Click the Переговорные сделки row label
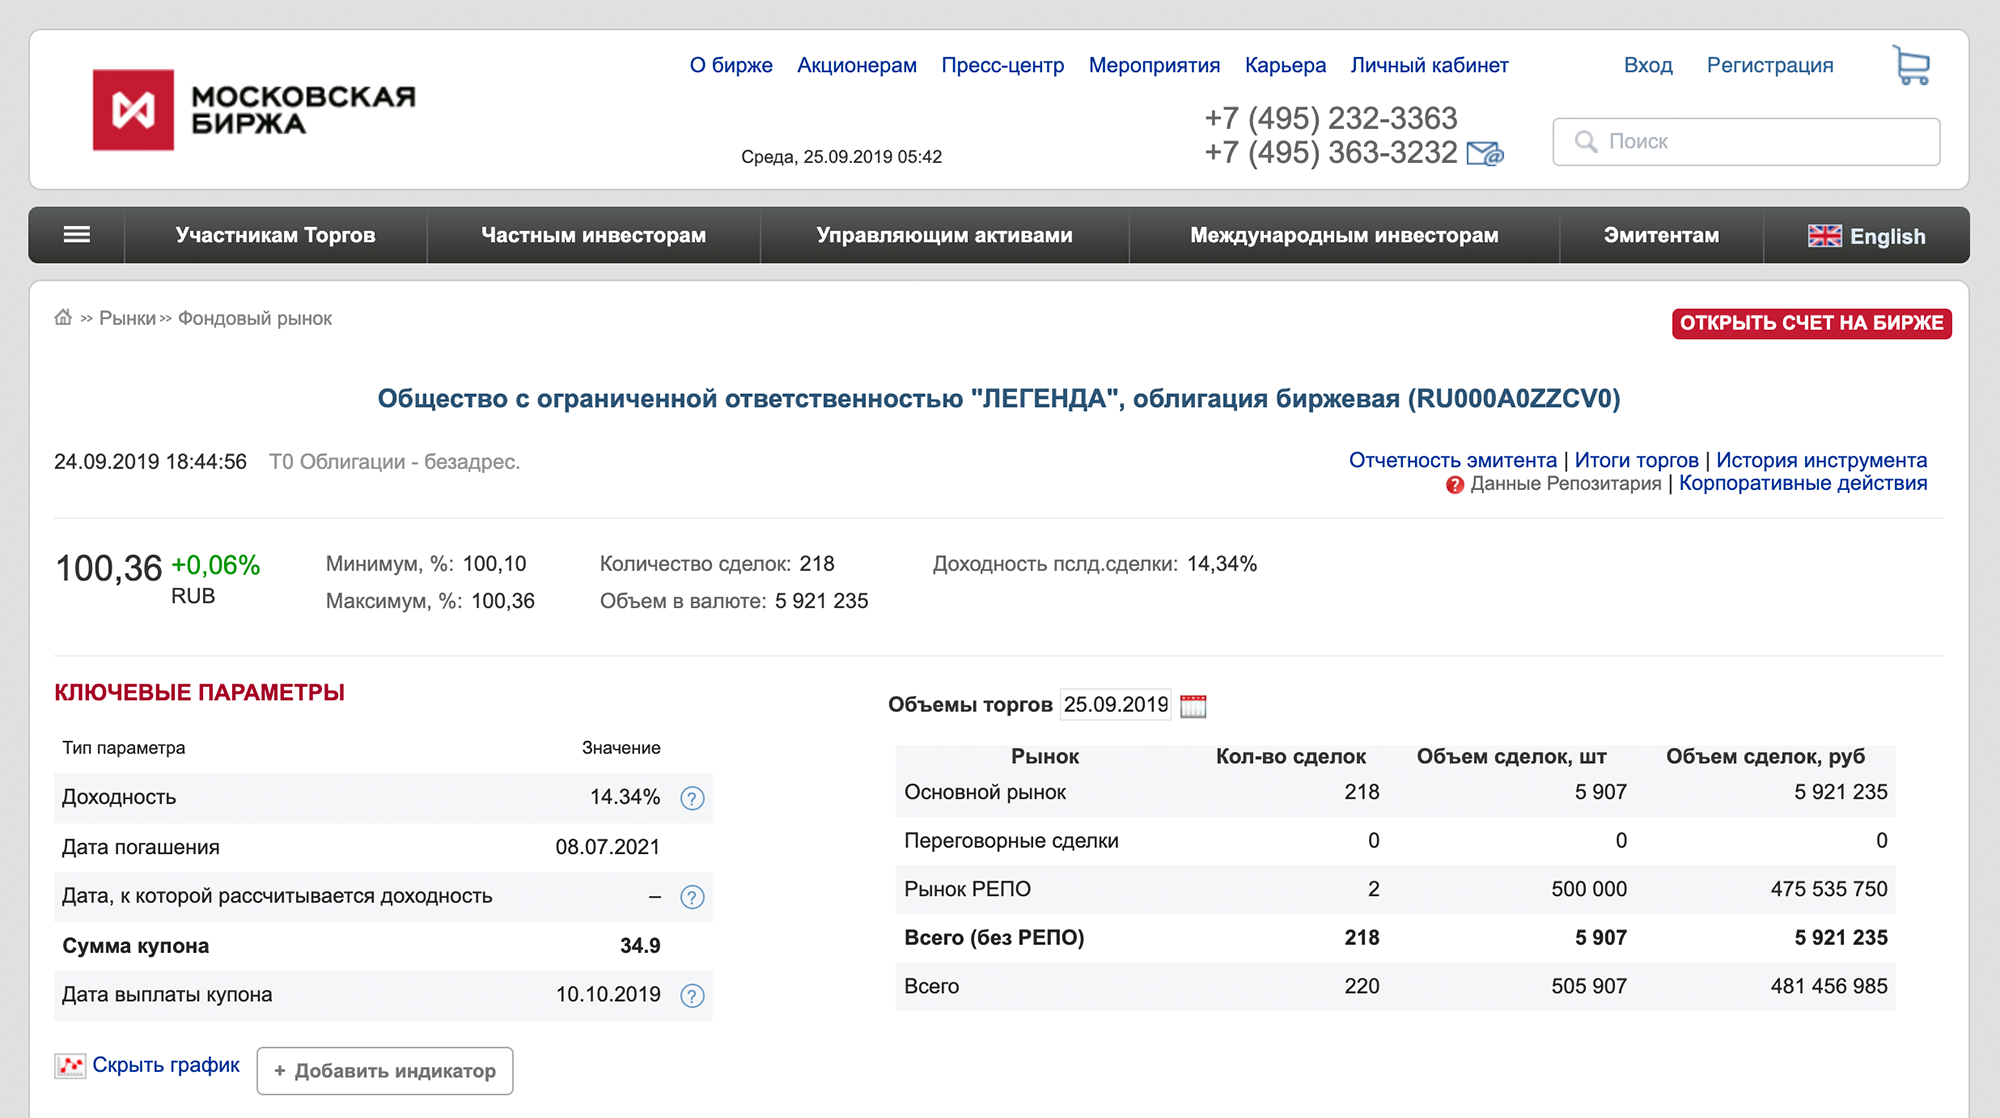This screenshot has height=1118, width=2000. click(x=1011, y=841)
